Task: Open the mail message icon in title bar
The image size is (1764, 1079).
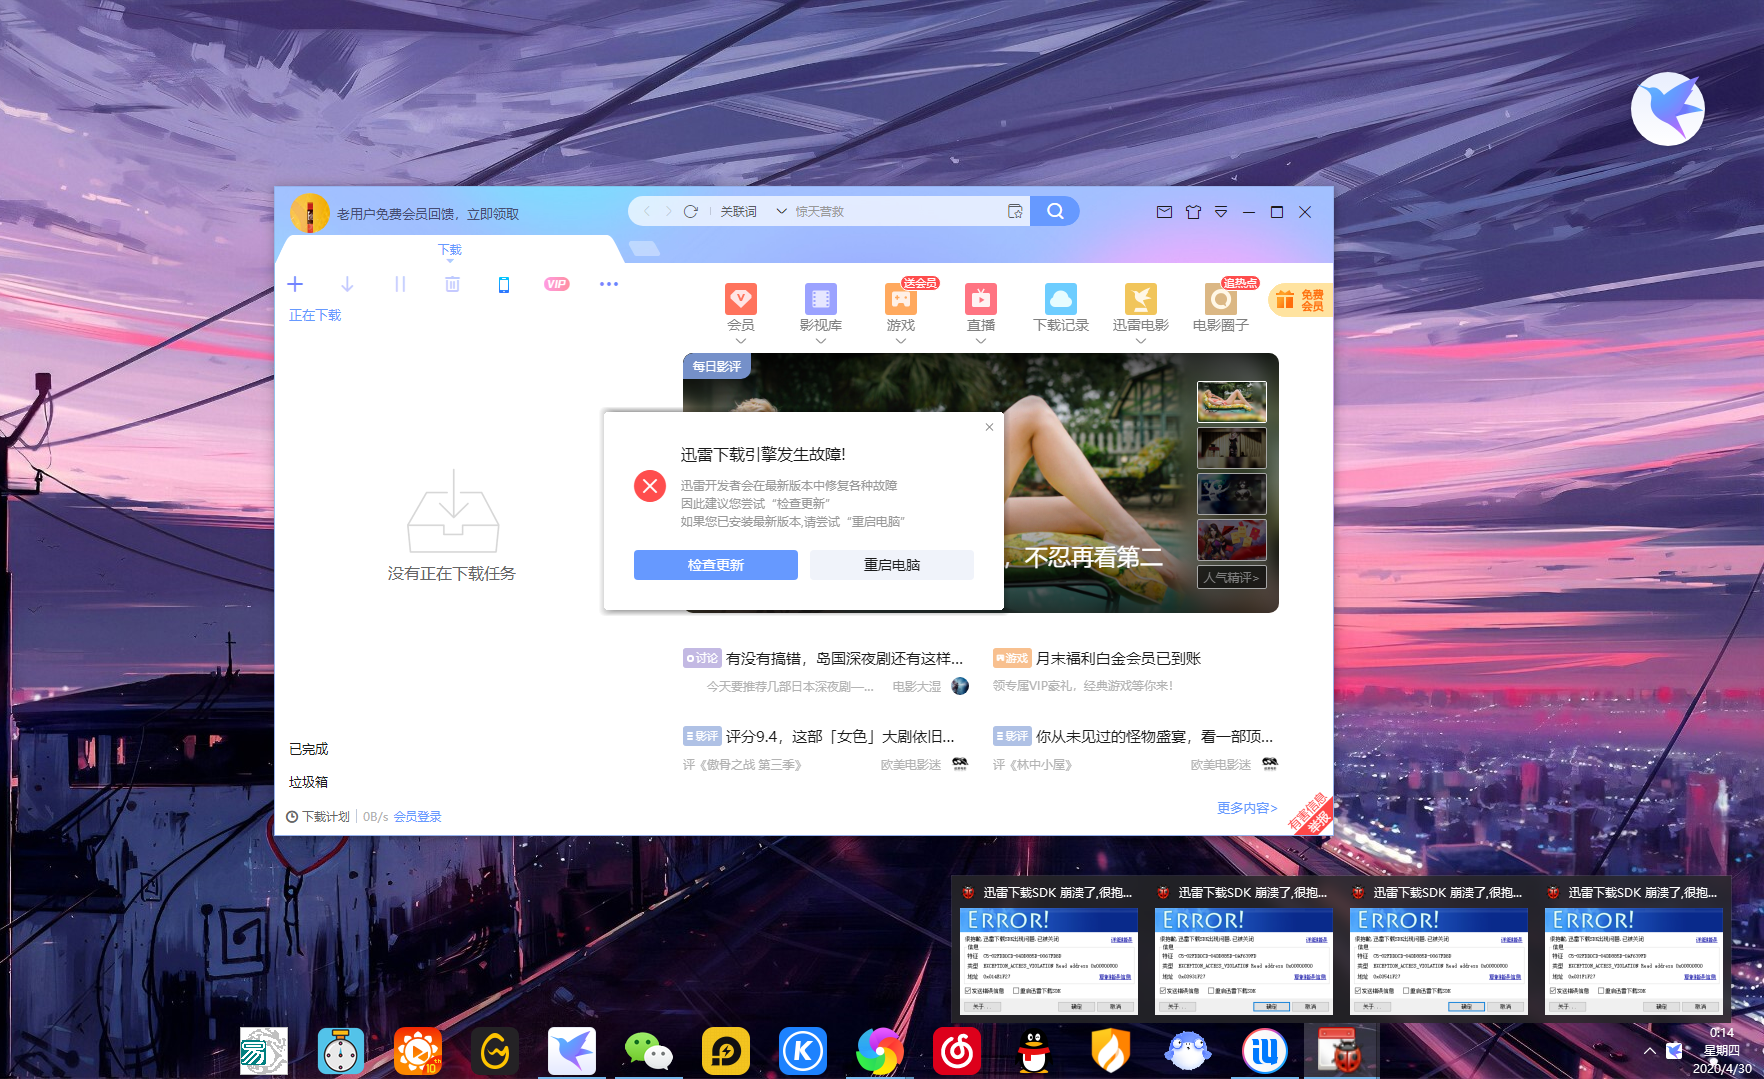Action: click(x=1164, y=212)
